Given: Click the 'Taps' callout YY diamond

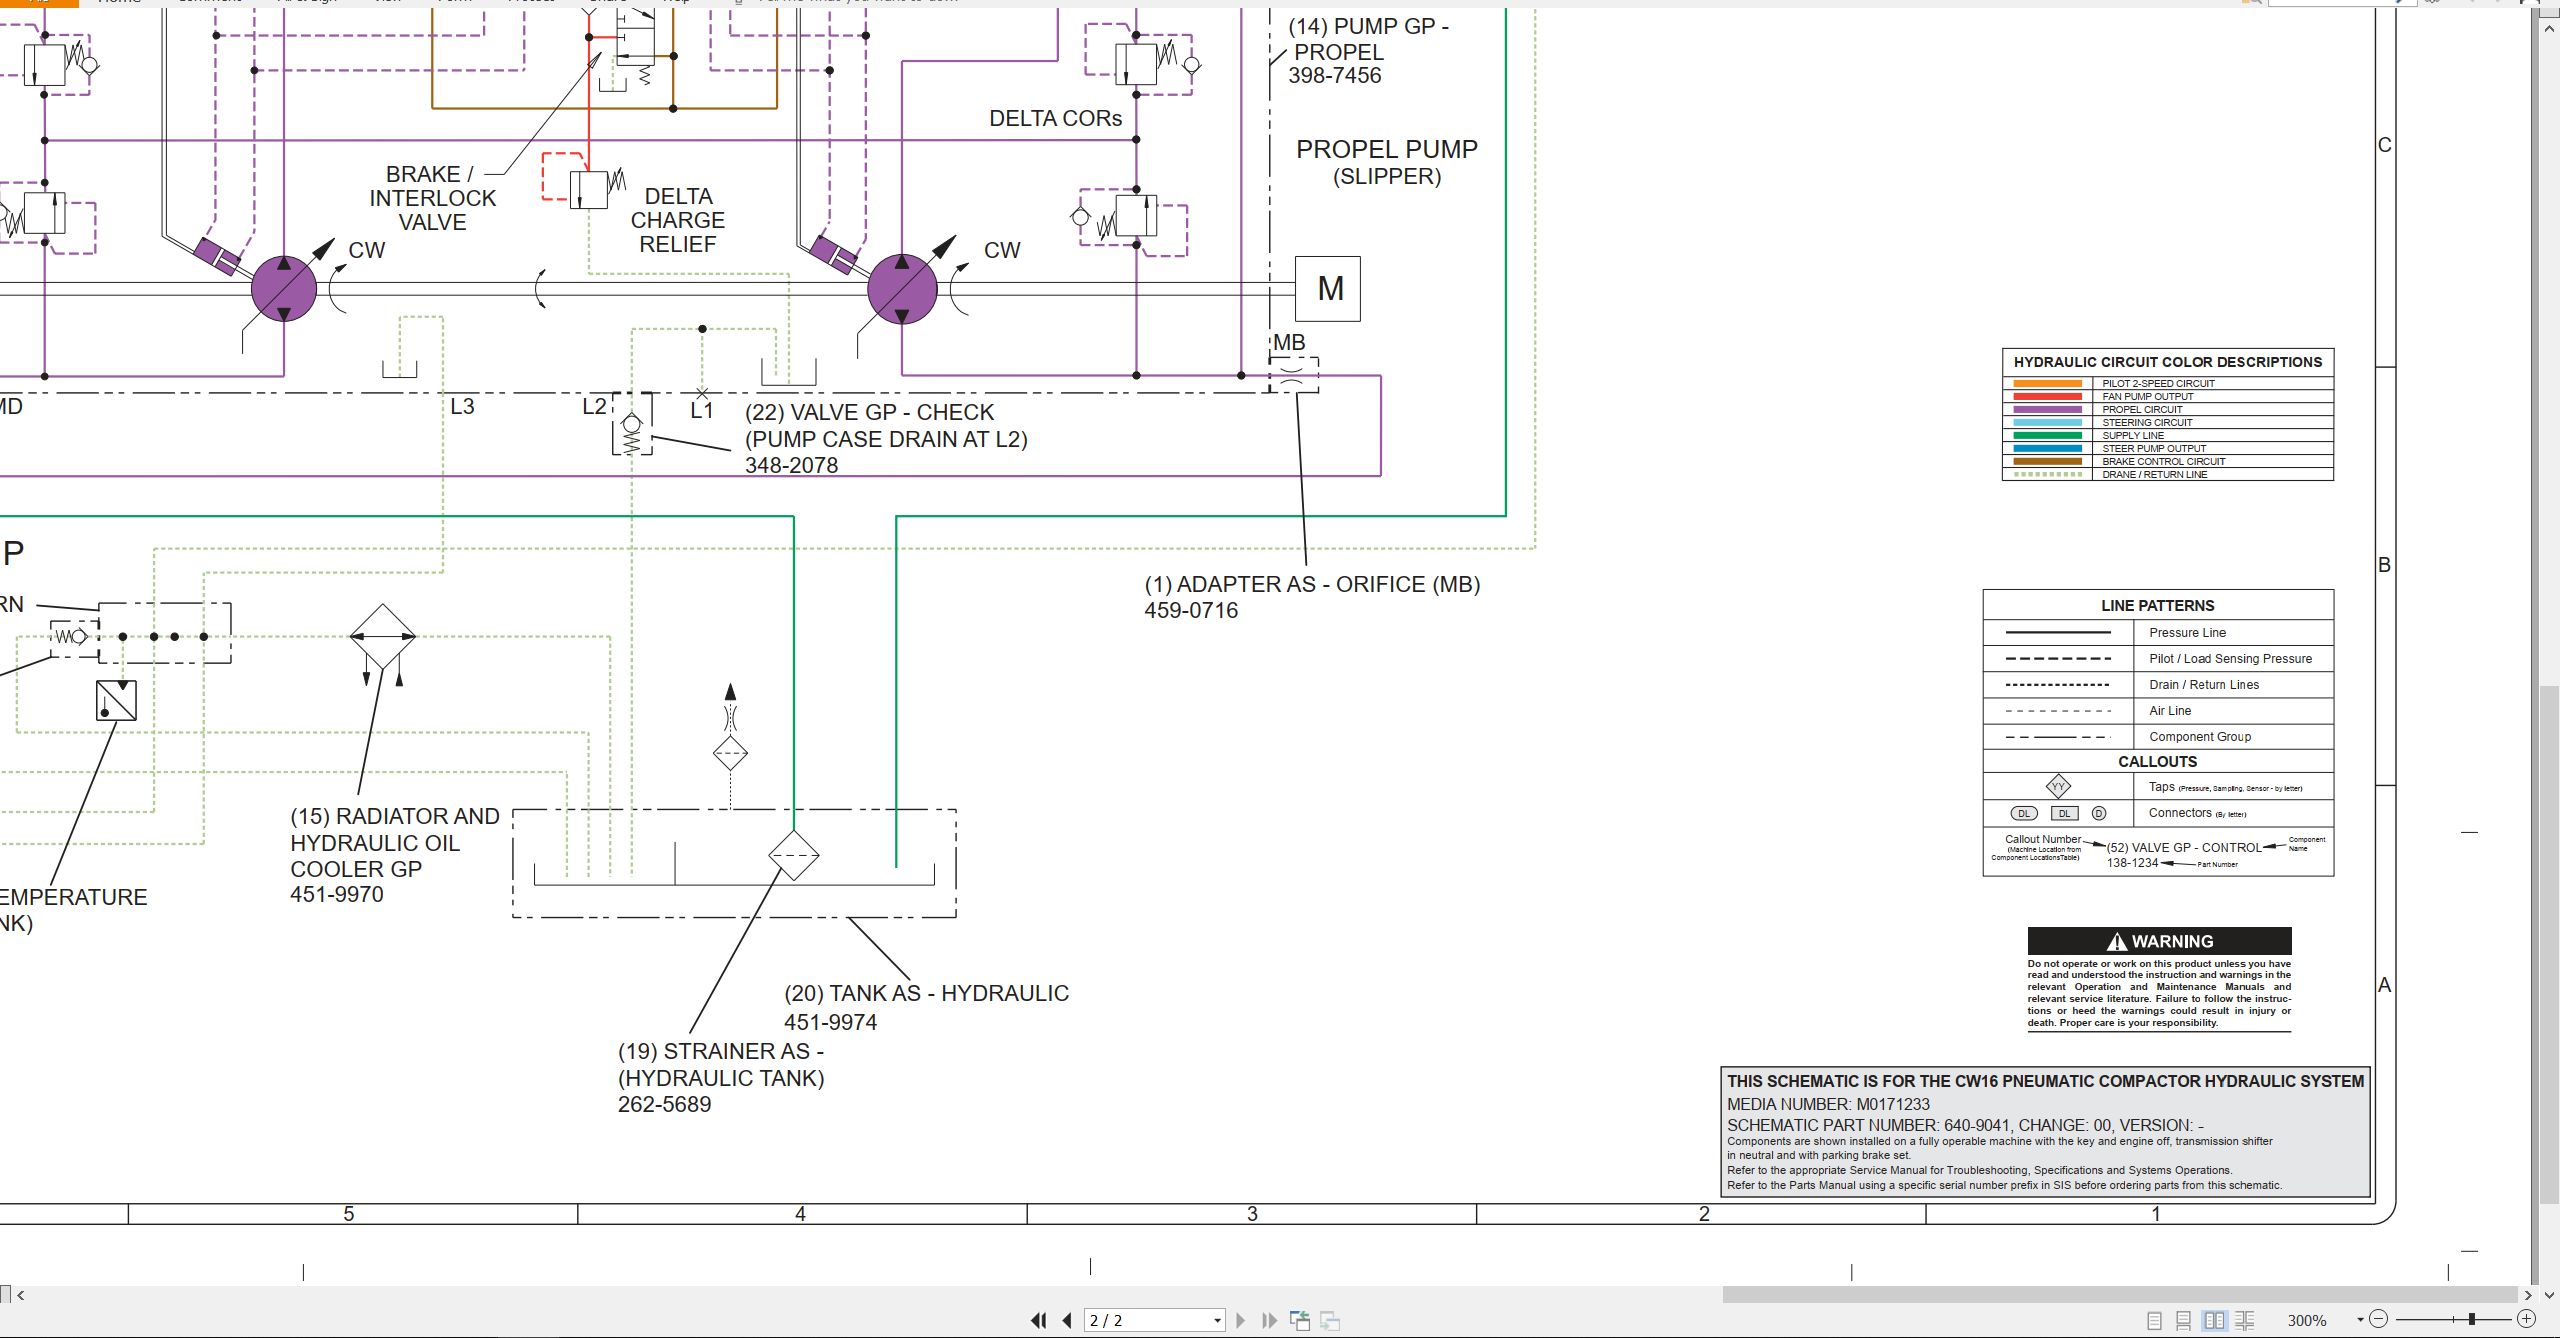Looking at the screenshot, I should 2058,787.
